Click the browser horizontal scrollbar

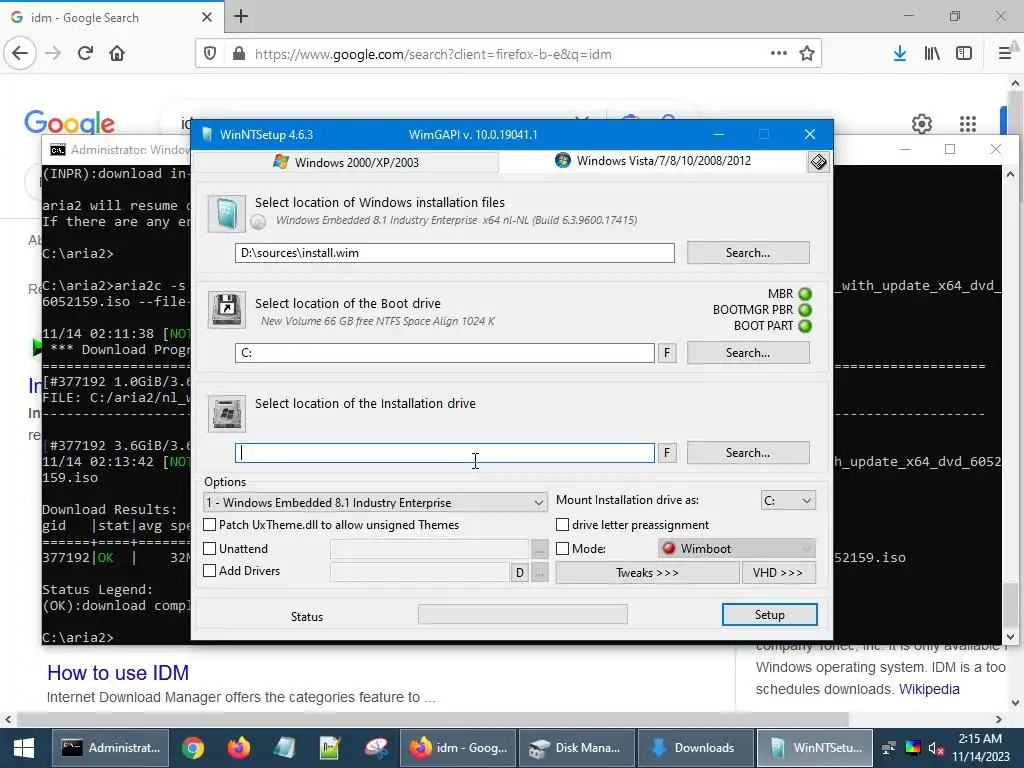[432, 720]
